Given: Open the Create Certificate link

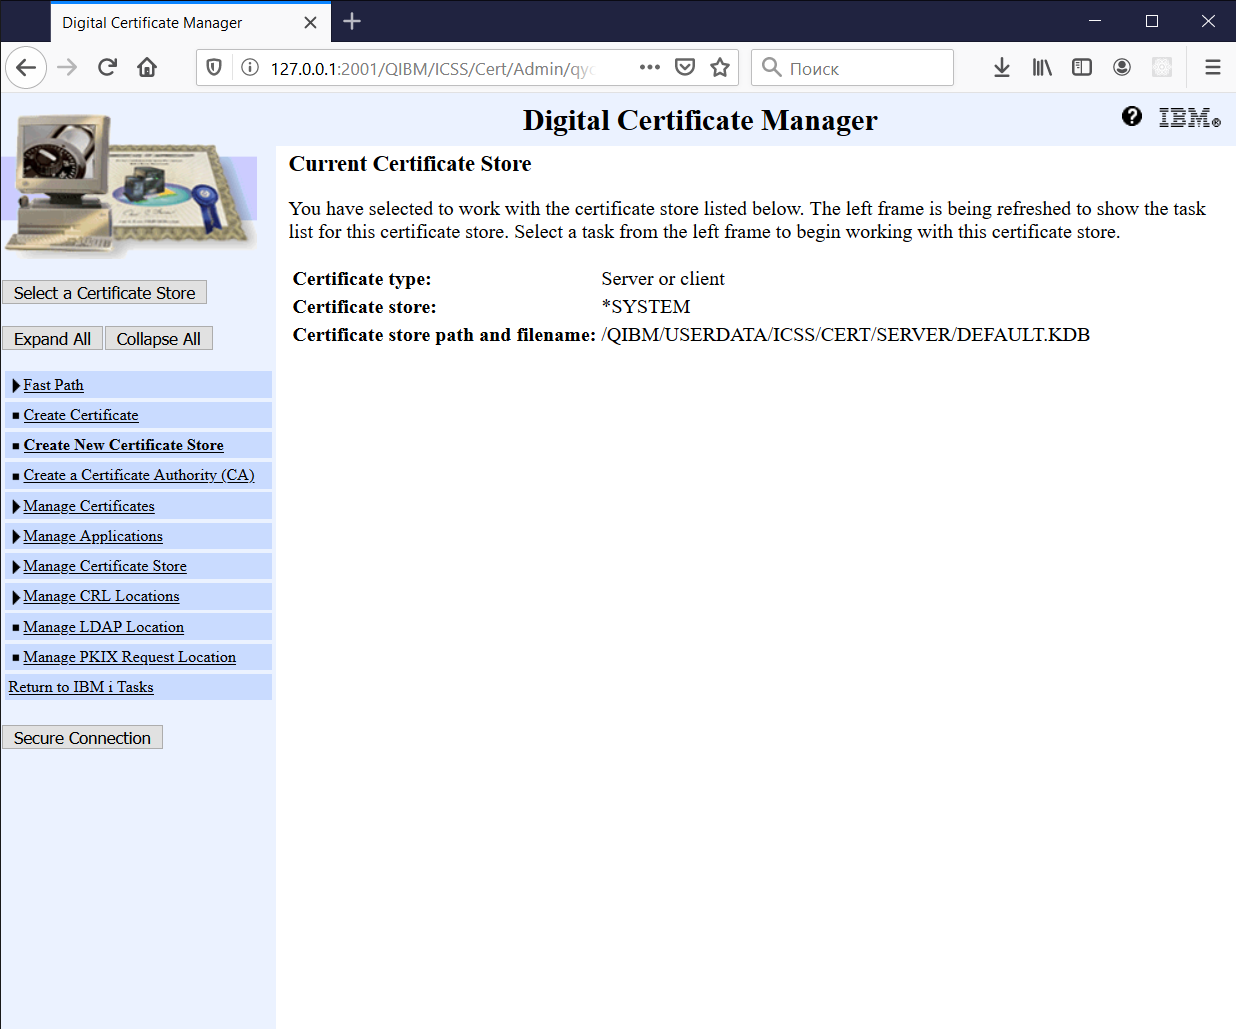Looking at the screenshot, I should [x=81, y=415].
